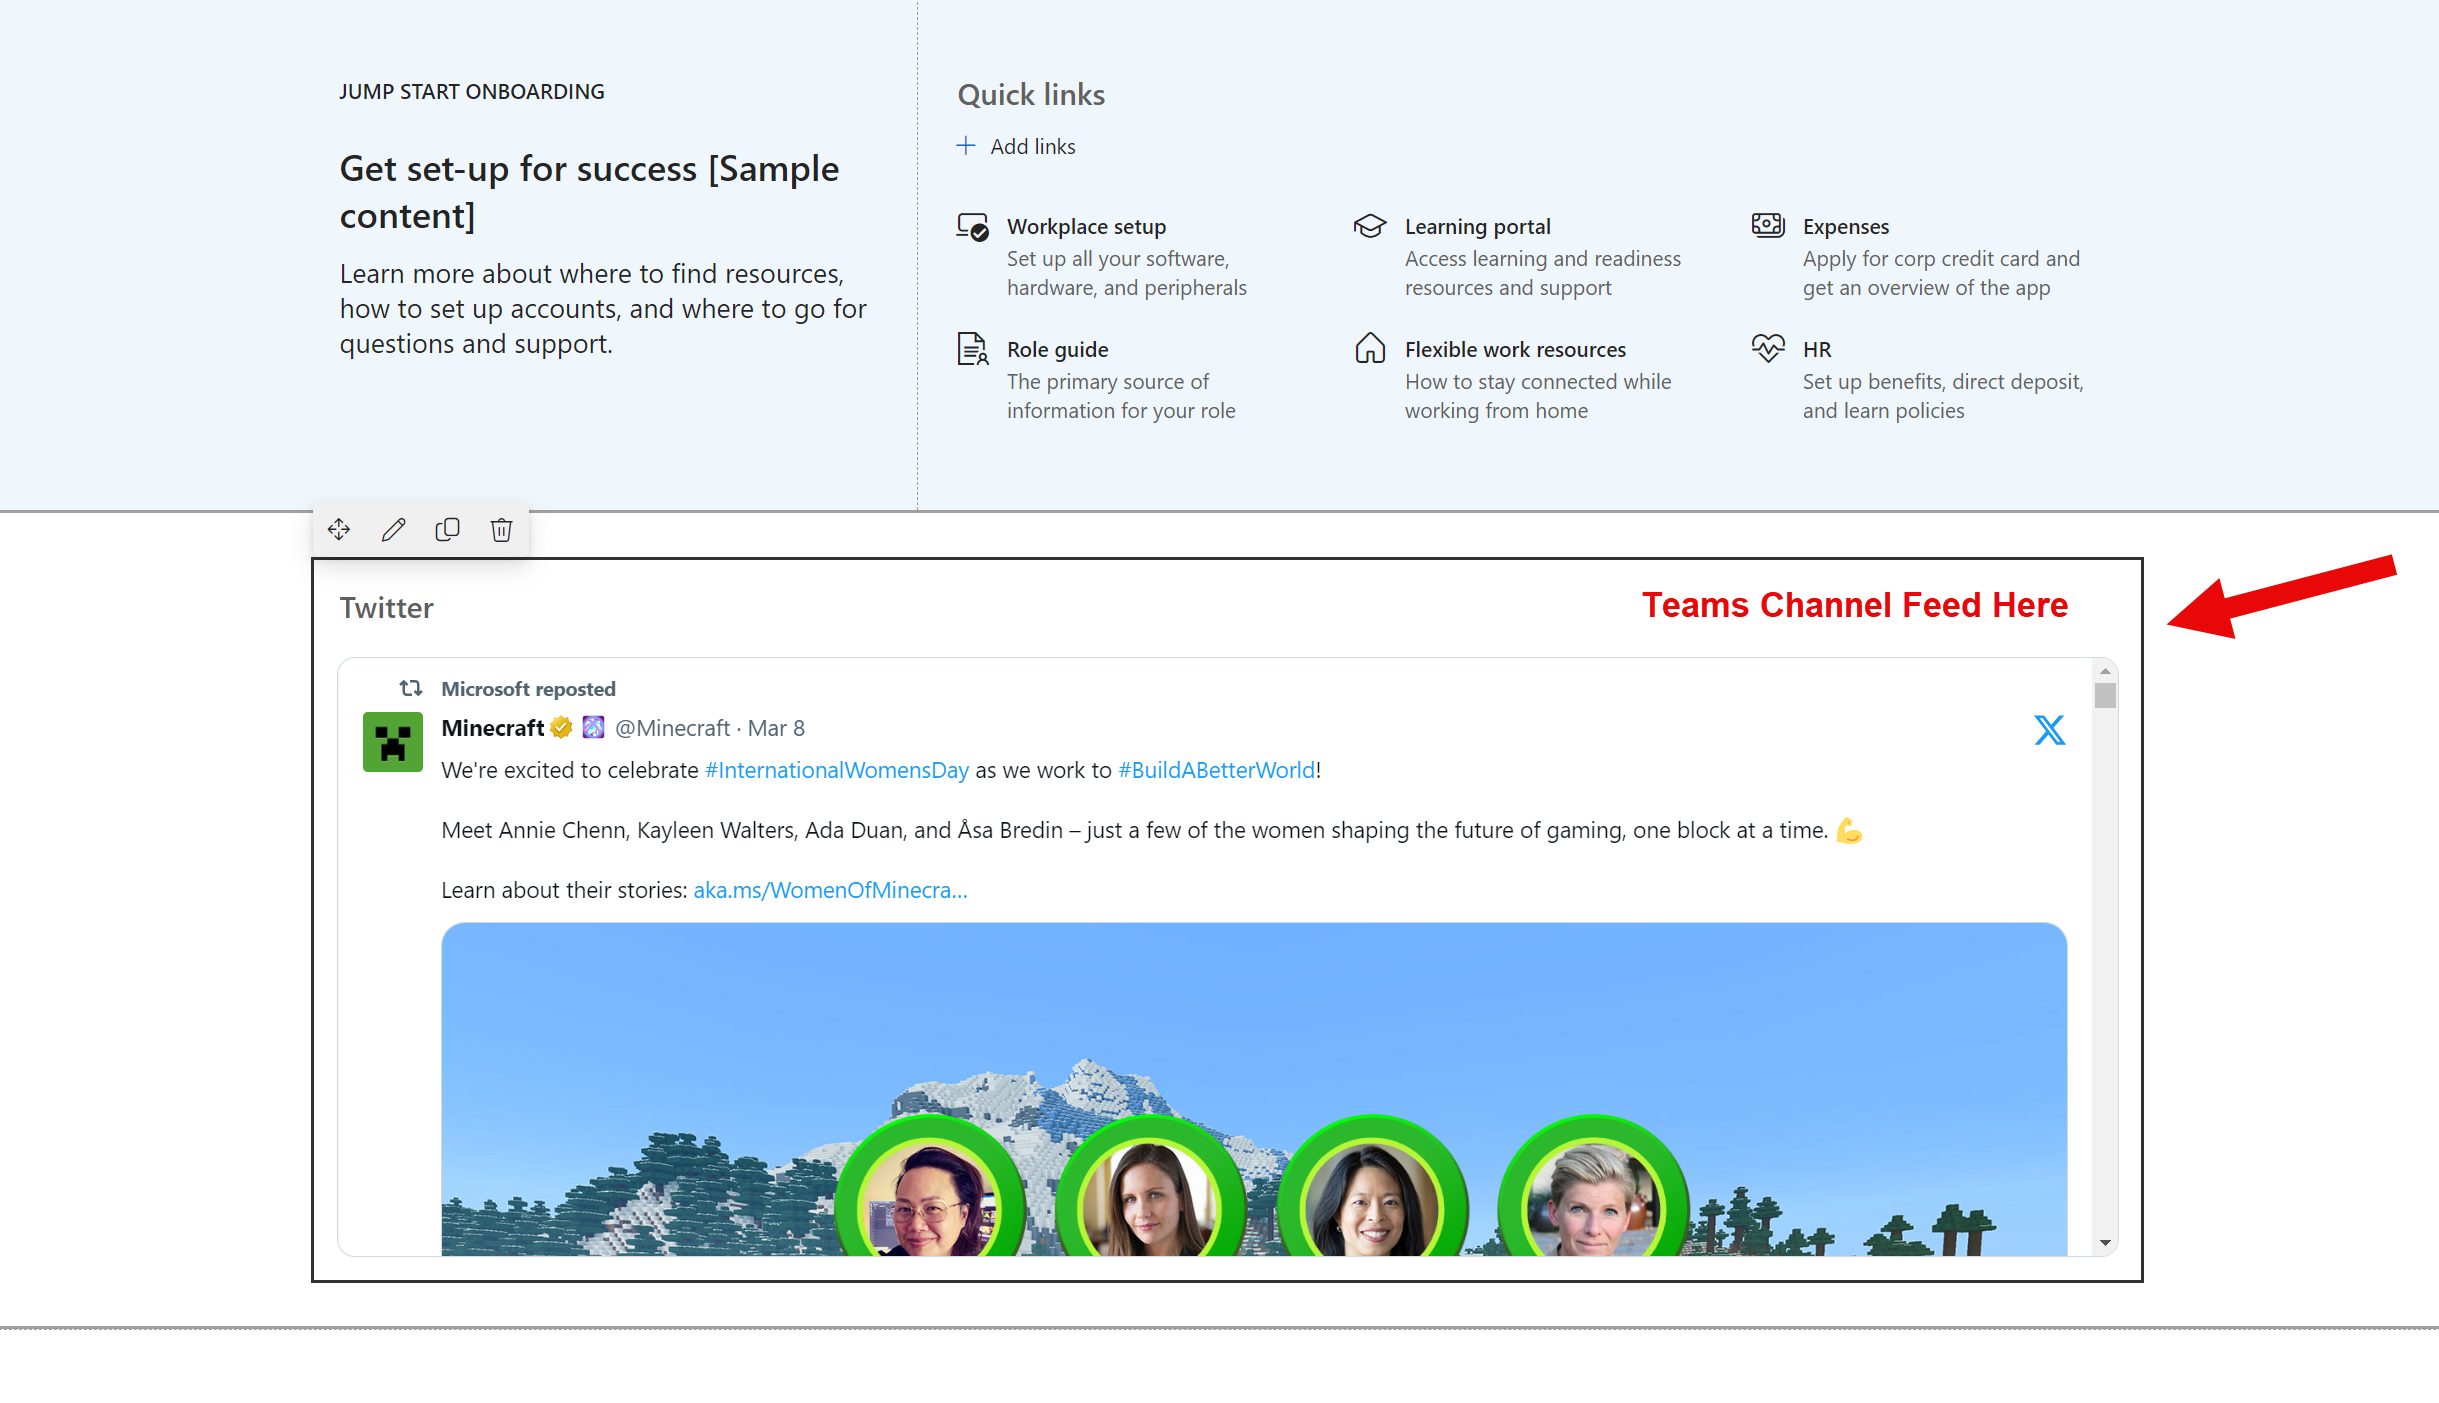Click the Flexible work resources home icon
The height and width of the screenshot is (1403, 2439).
[x=1369, y=348]
